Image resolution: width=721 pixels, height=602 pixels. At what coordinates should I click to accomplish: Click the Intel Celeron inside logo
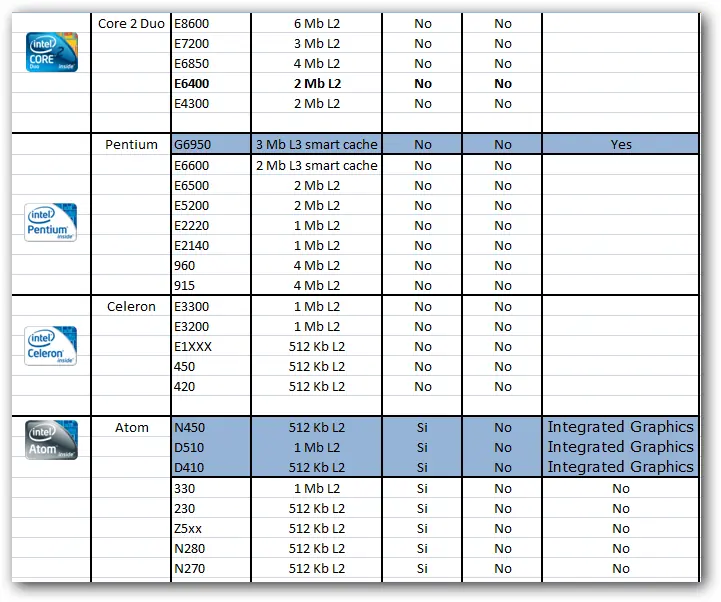pyautogui.click(x=51, y=346)
